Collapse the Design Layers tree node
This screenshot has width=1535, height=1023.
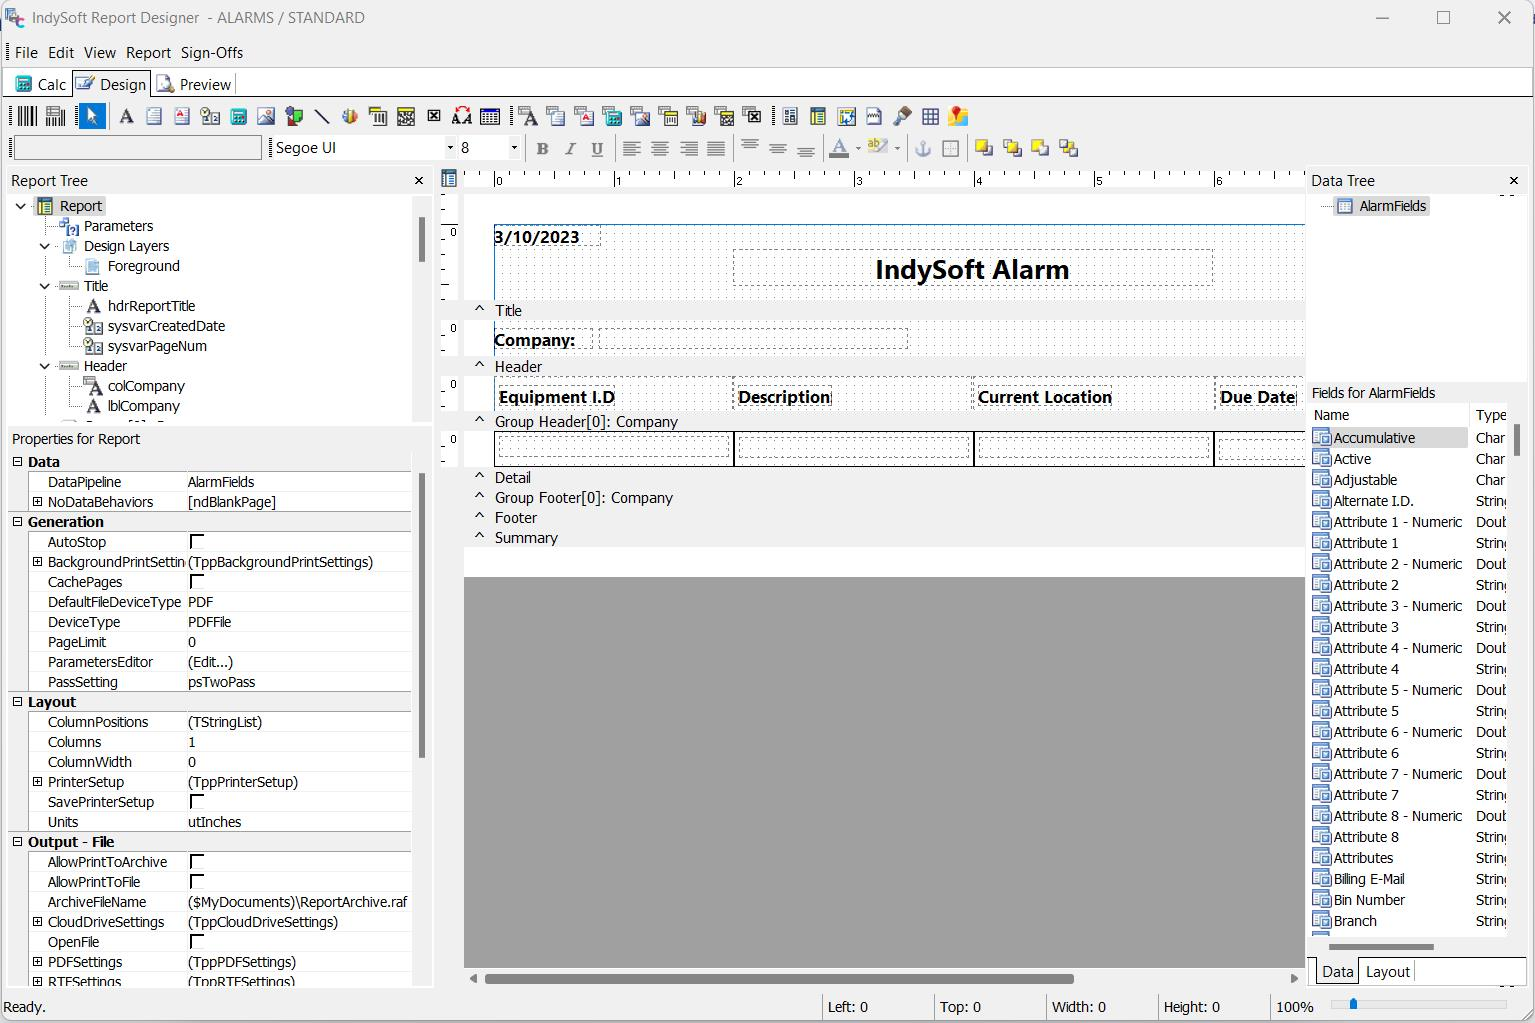pyautogui.click(x=45, y=246)
